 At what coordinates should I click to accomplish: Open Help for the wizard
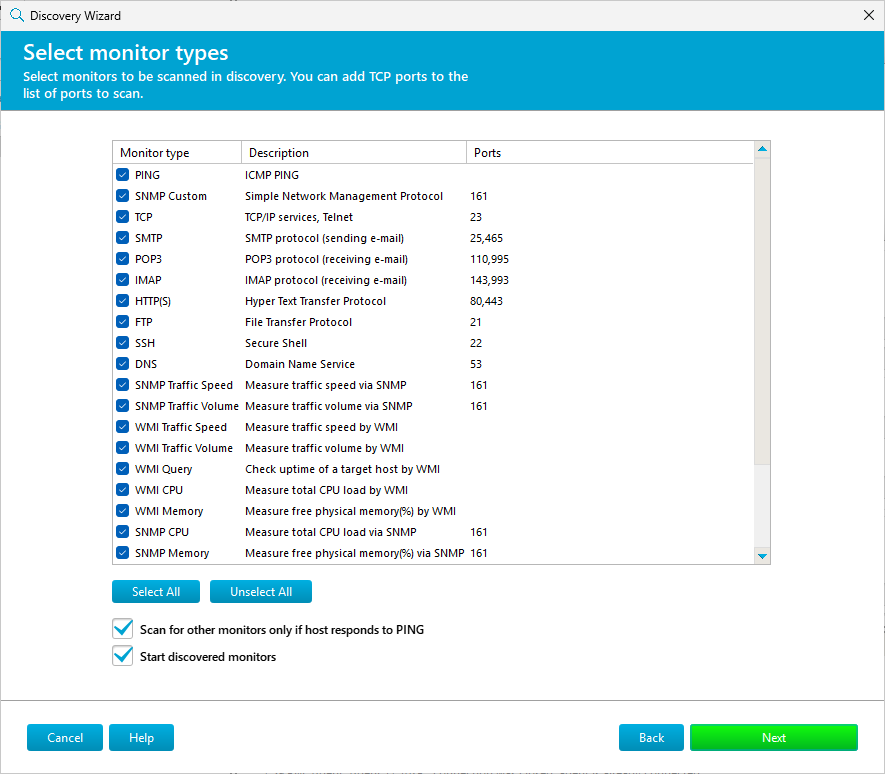(x=141, y=737)
